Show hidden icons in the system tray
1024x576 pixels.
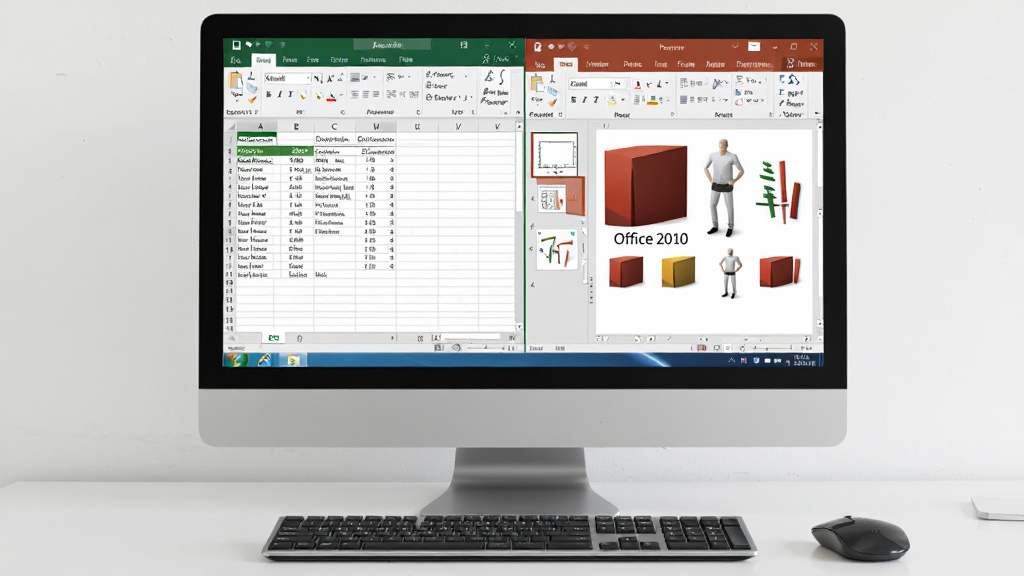731,360
